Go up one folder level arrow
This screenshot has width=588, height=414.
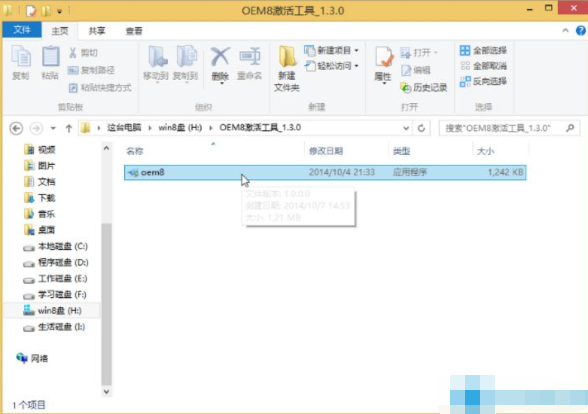(69, 129)
